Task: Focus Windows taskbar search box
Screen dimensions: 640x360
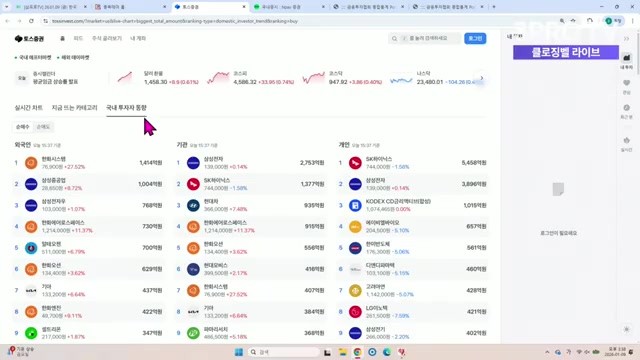Action: tap(284, 352)
